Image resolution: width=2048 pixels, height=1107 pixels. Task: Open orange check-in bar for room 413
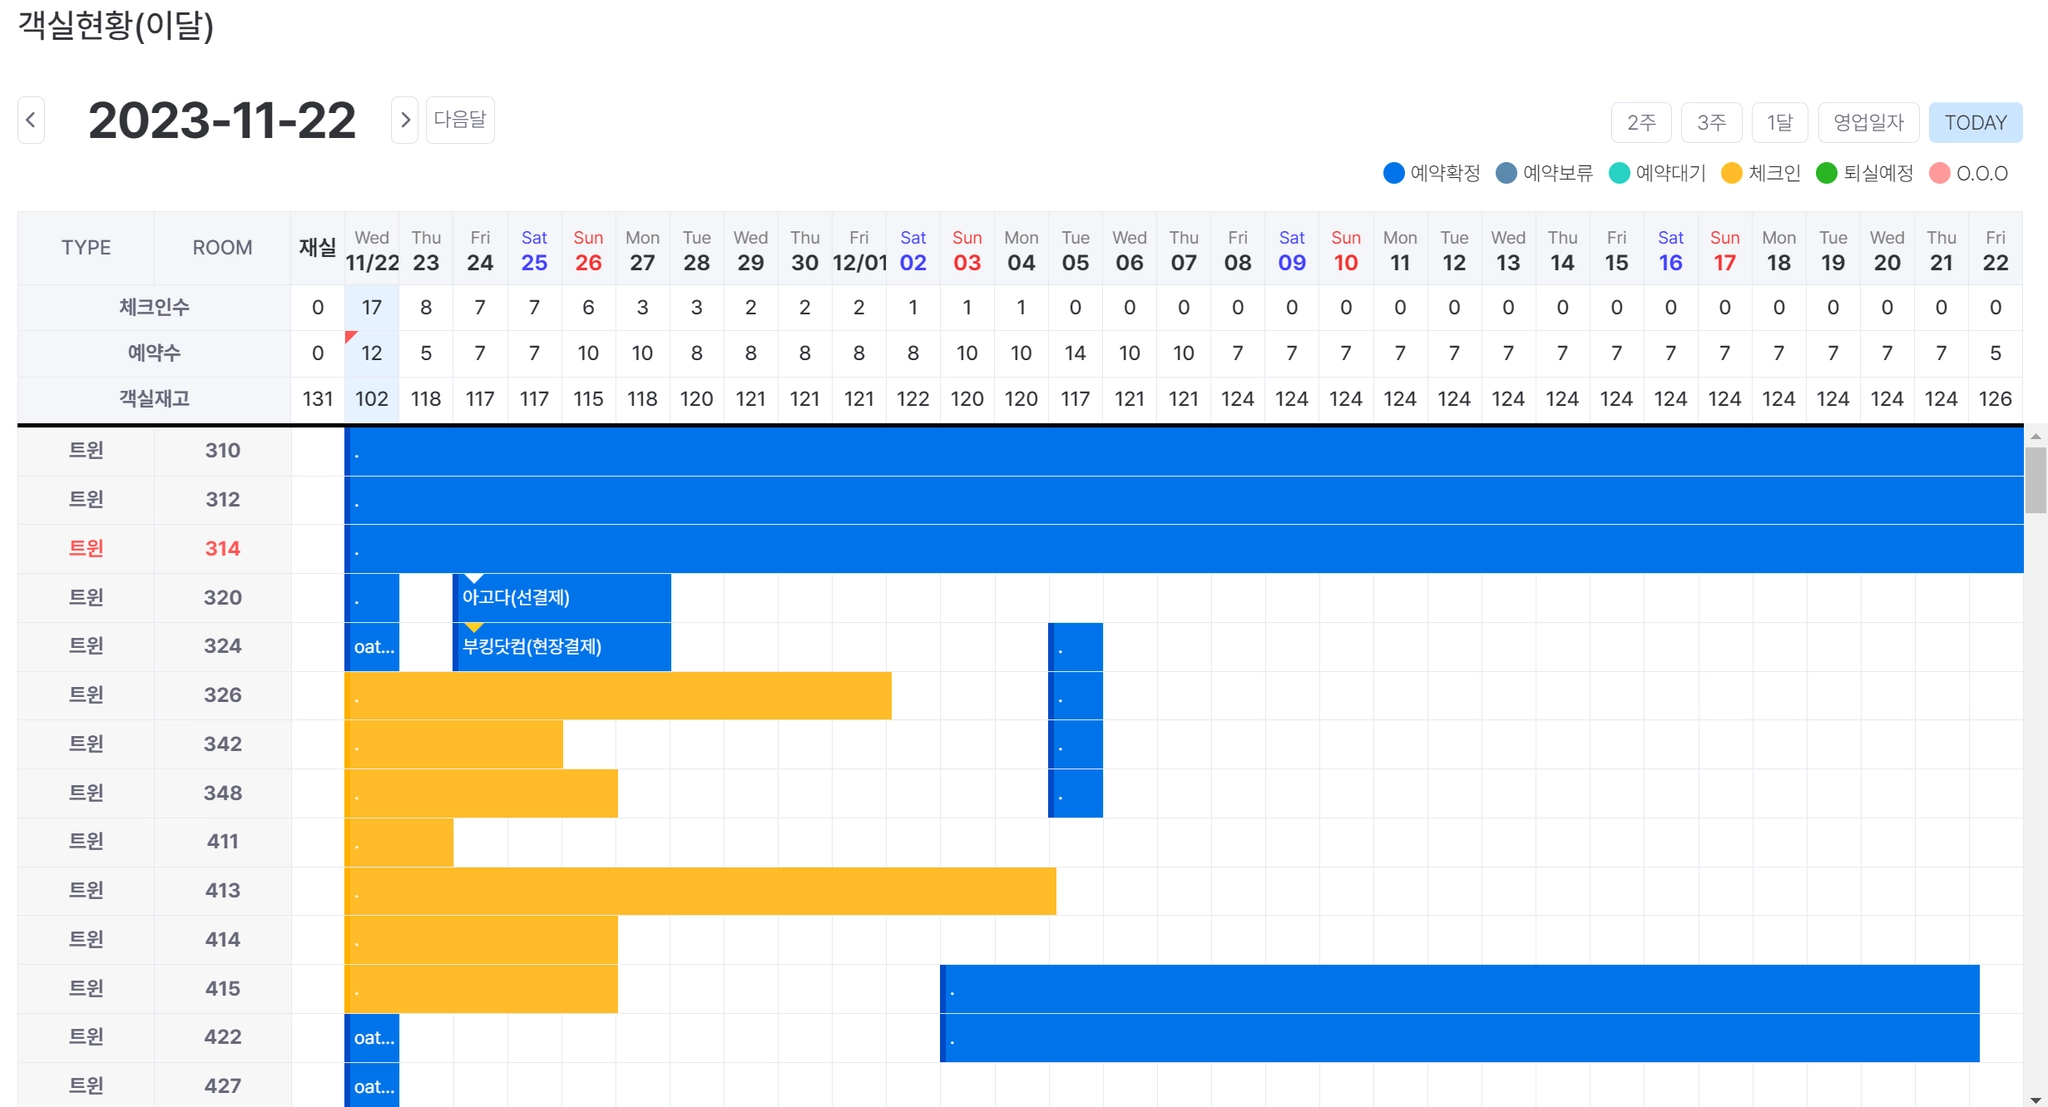point(700,891)
